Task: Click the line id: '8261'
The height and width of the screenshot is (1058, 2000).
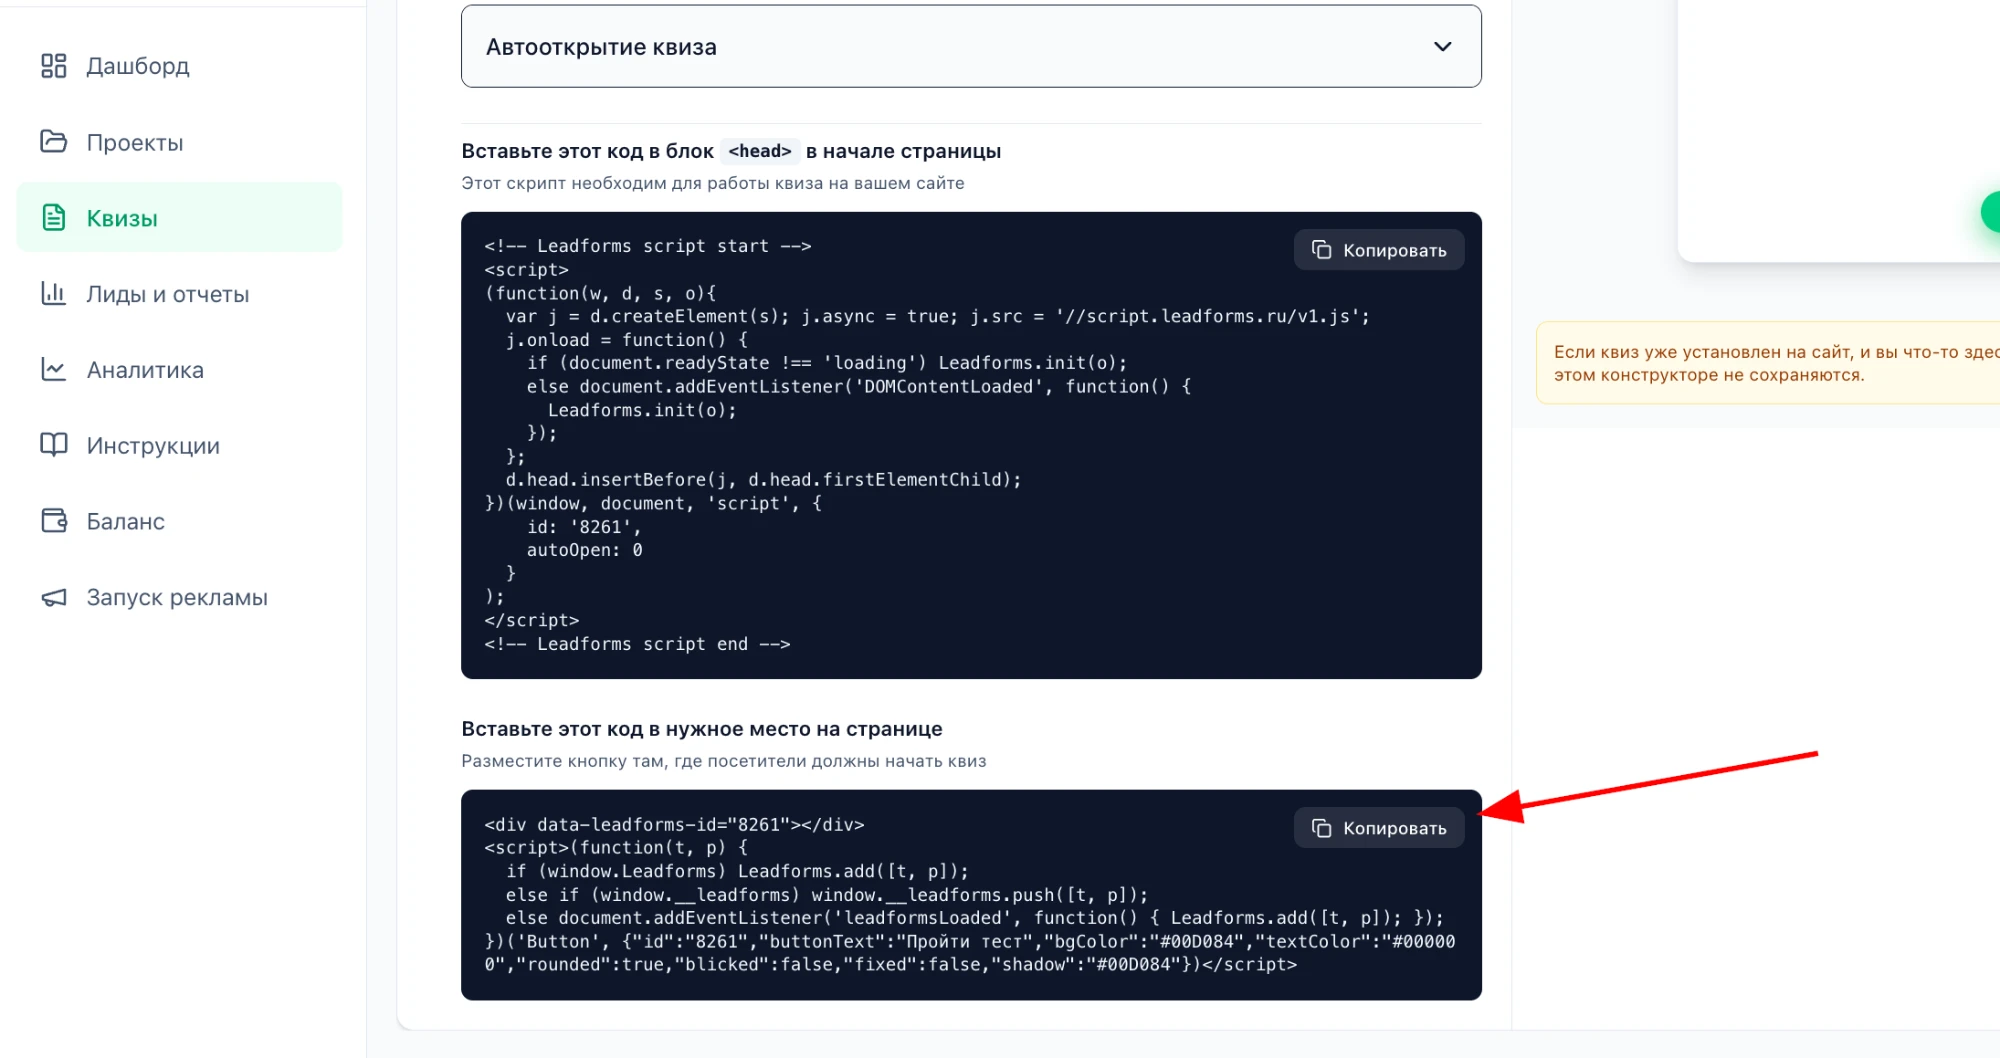Action: point(584,527)
